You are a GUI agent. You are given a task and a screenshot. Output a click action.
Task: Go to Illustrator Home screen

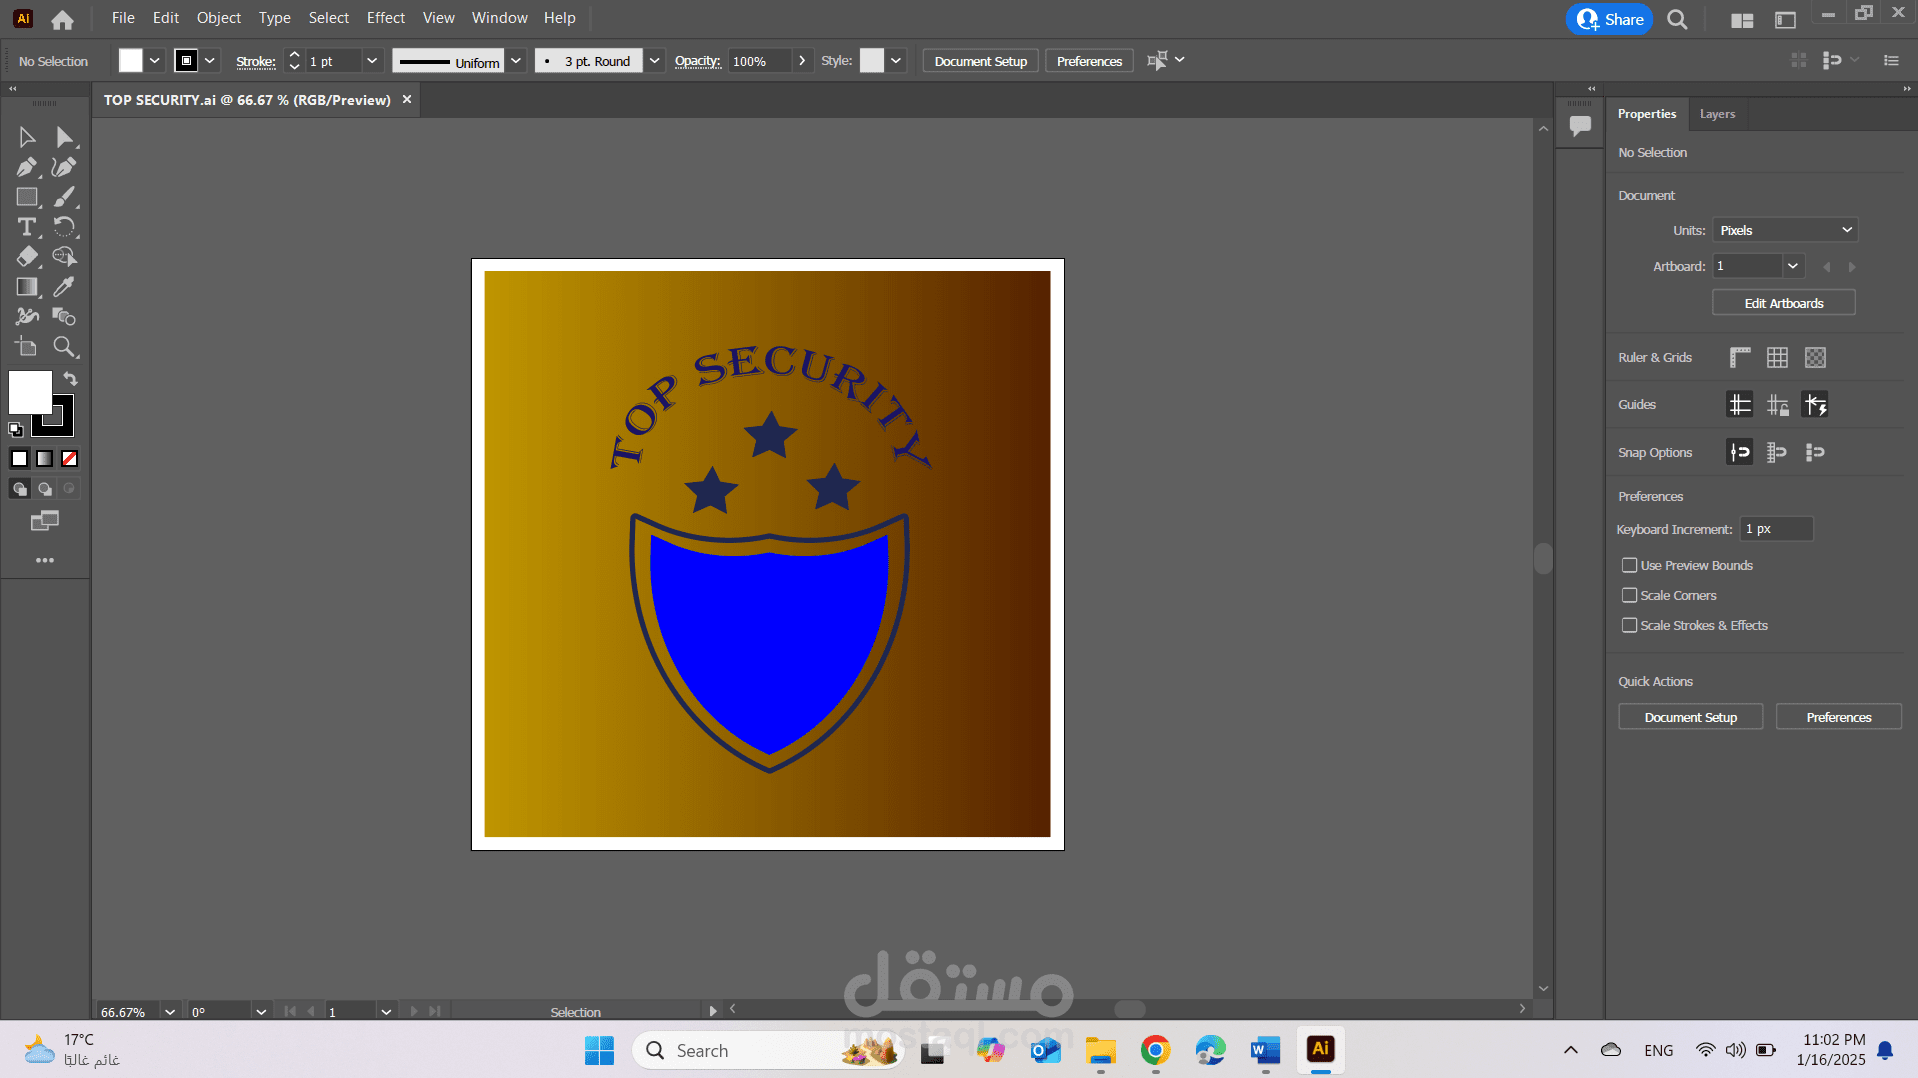[62, 19]
